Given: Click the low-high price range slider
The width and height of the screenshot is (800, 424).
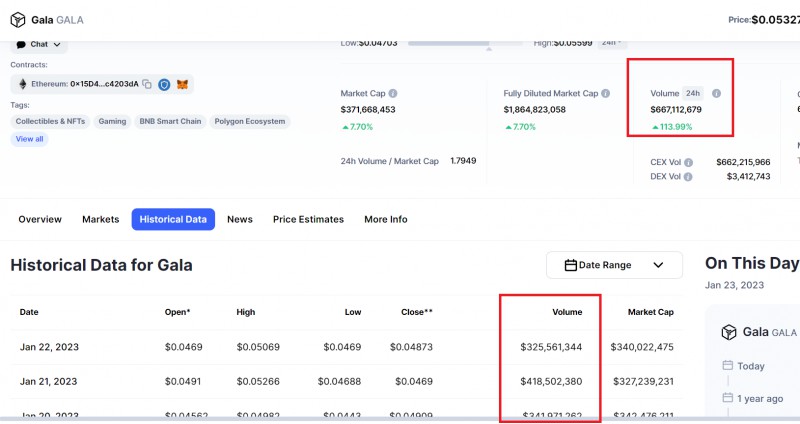Looking at the screenshot, I should click(465, 43).
